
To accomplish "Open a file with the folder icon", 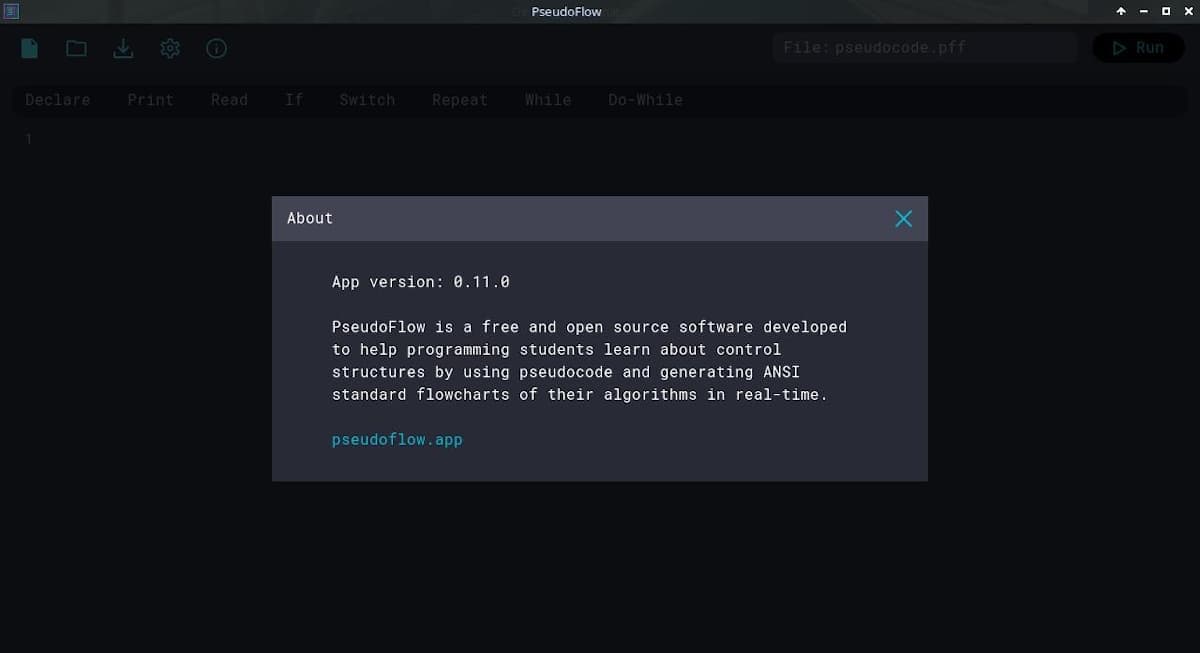I will coord(76,48).
